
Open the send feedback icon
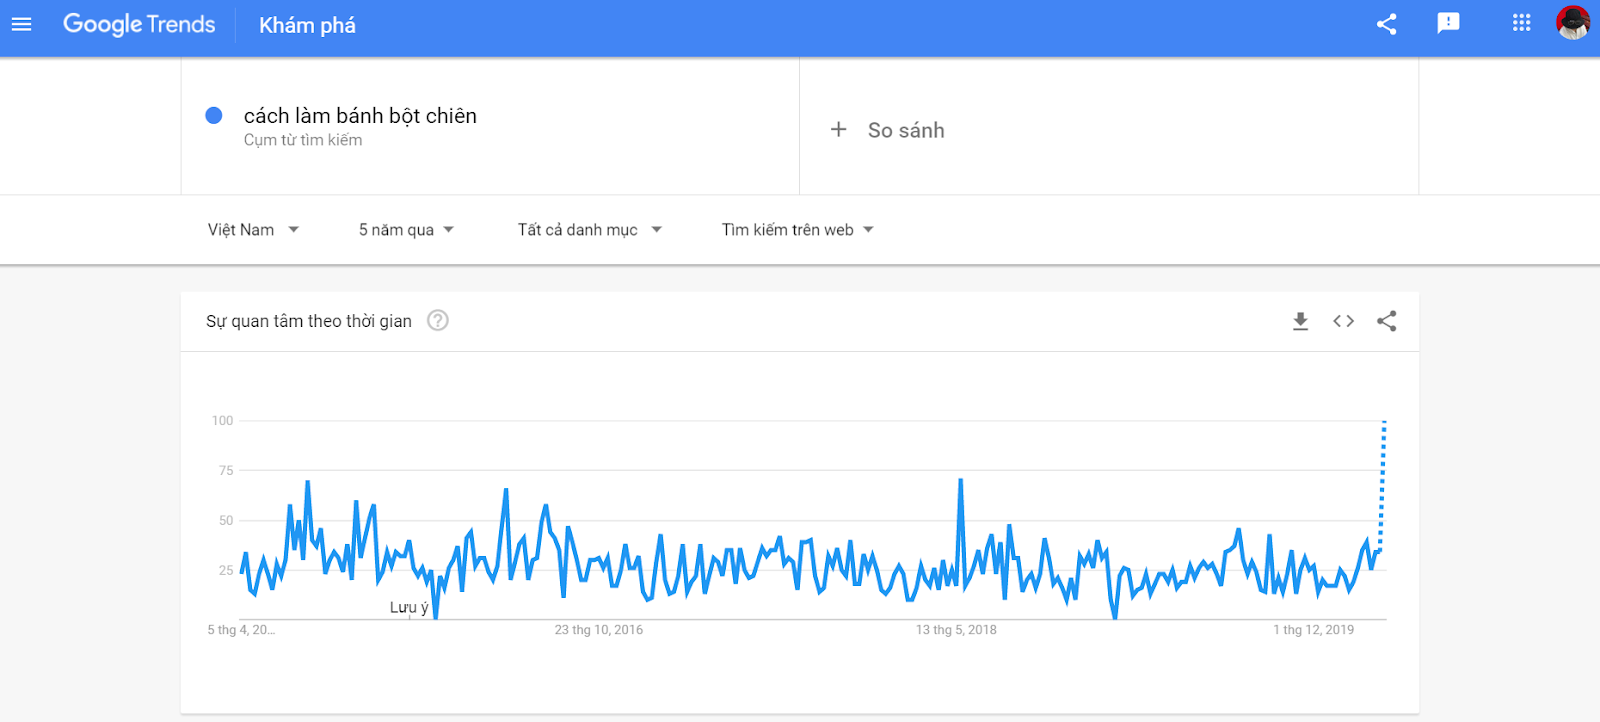pyautogui.click(x=1448, y=23)
